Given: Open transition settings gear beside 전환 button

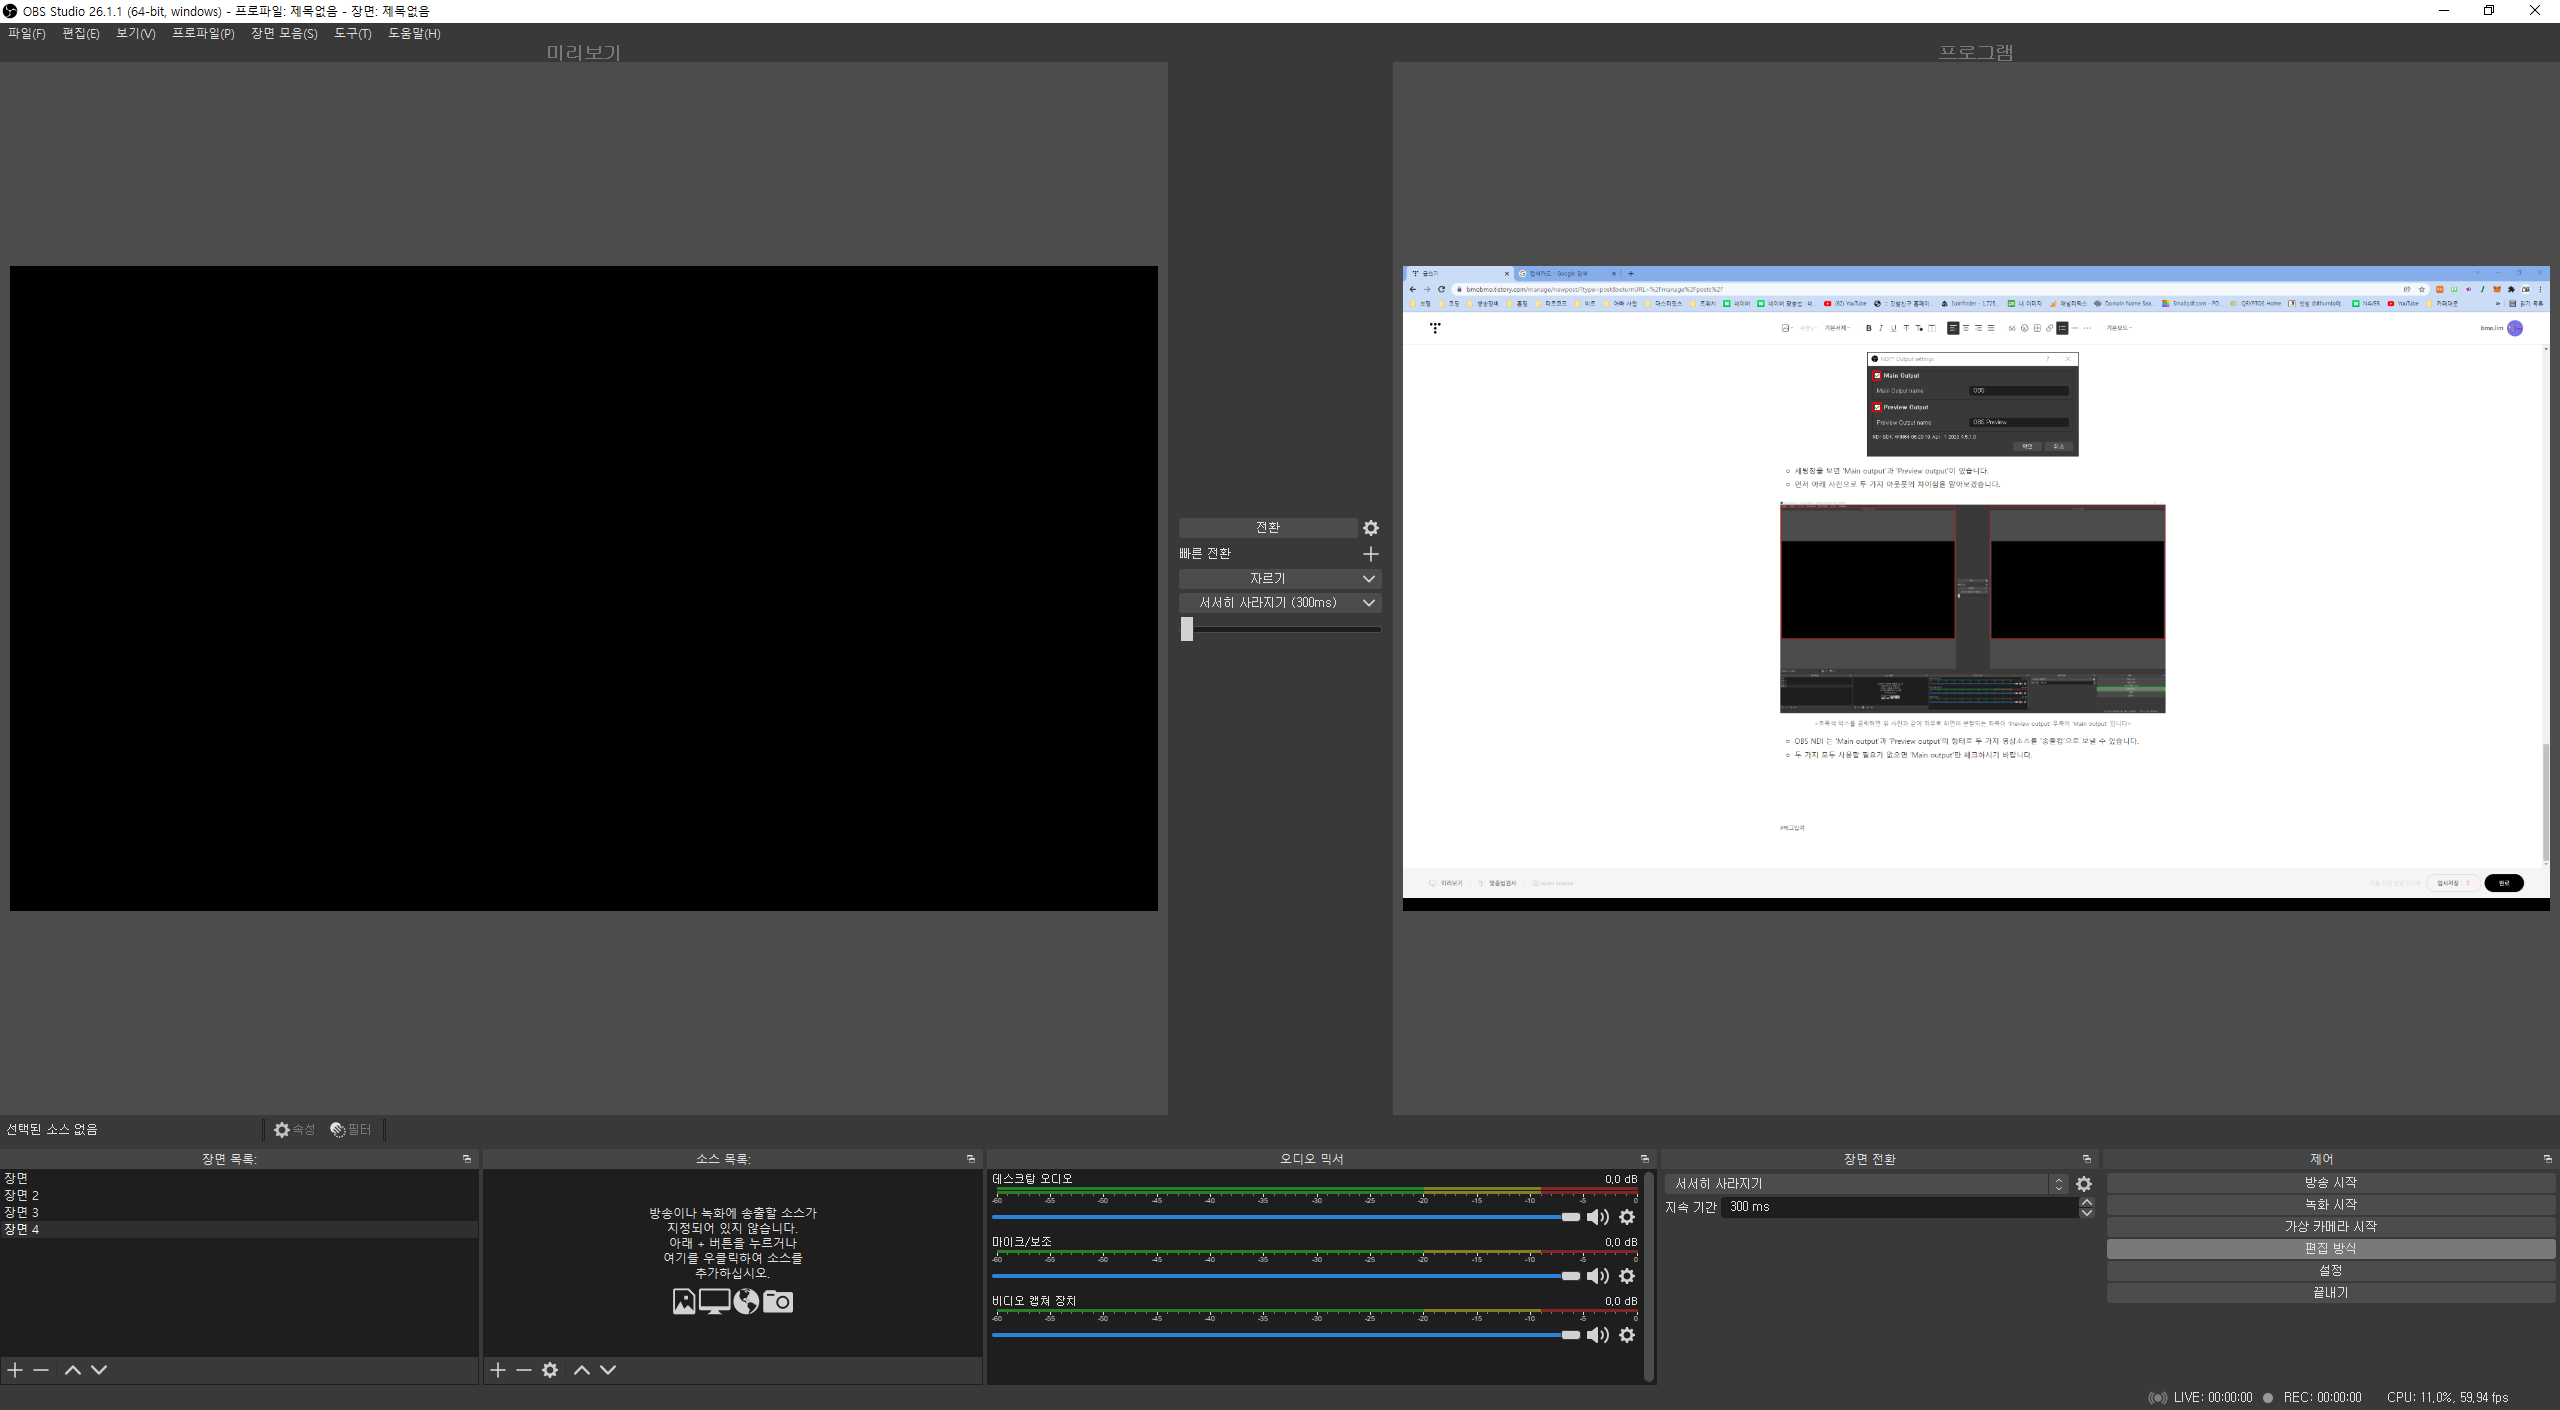Looking at the screenshot, I should click(x=1371, y=528).
